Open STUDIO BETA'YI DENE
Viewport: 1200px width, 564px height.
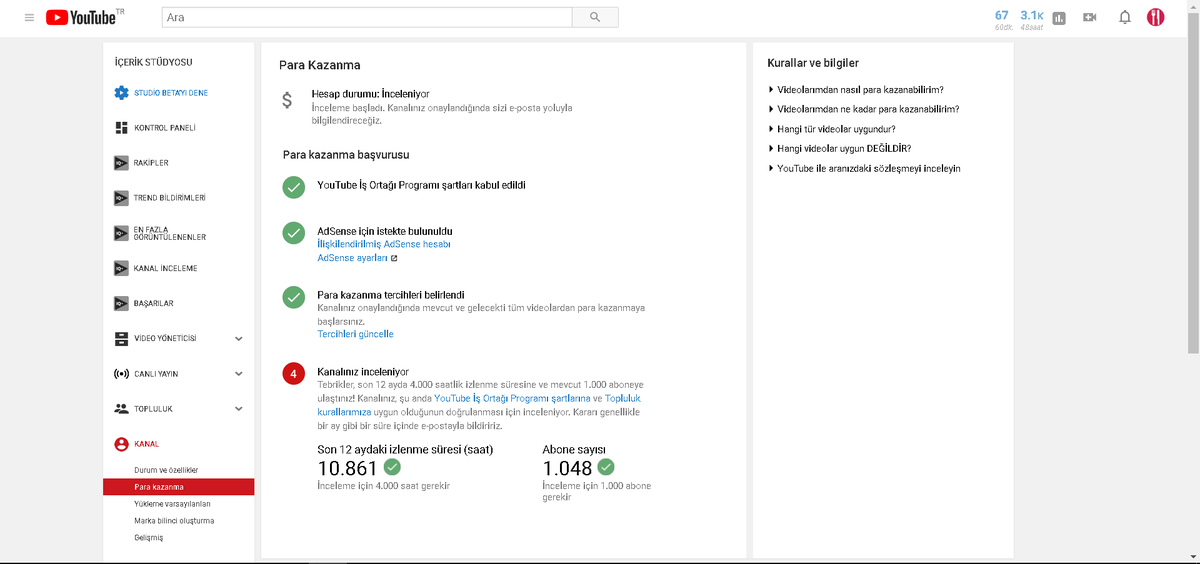[x=171, y=93]
